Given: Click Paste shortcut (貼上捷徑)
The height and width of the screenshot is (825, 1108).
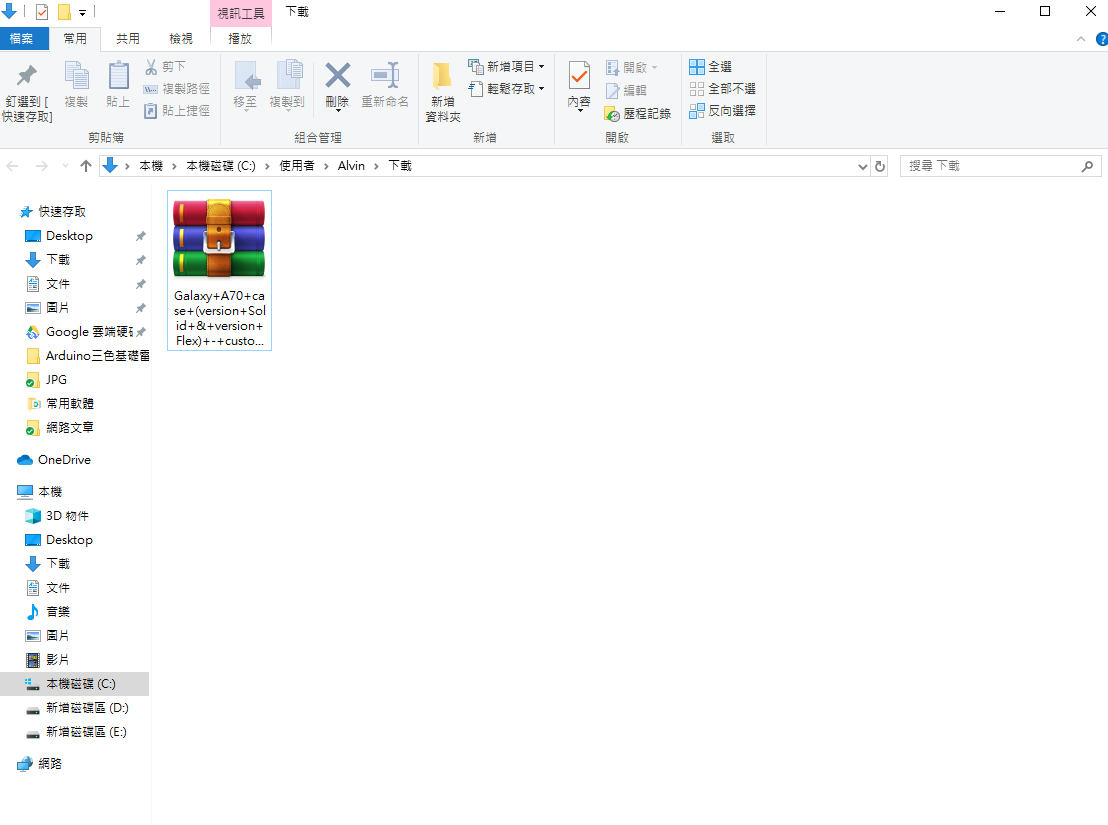Looking at the screenshot, I should 177,111.
